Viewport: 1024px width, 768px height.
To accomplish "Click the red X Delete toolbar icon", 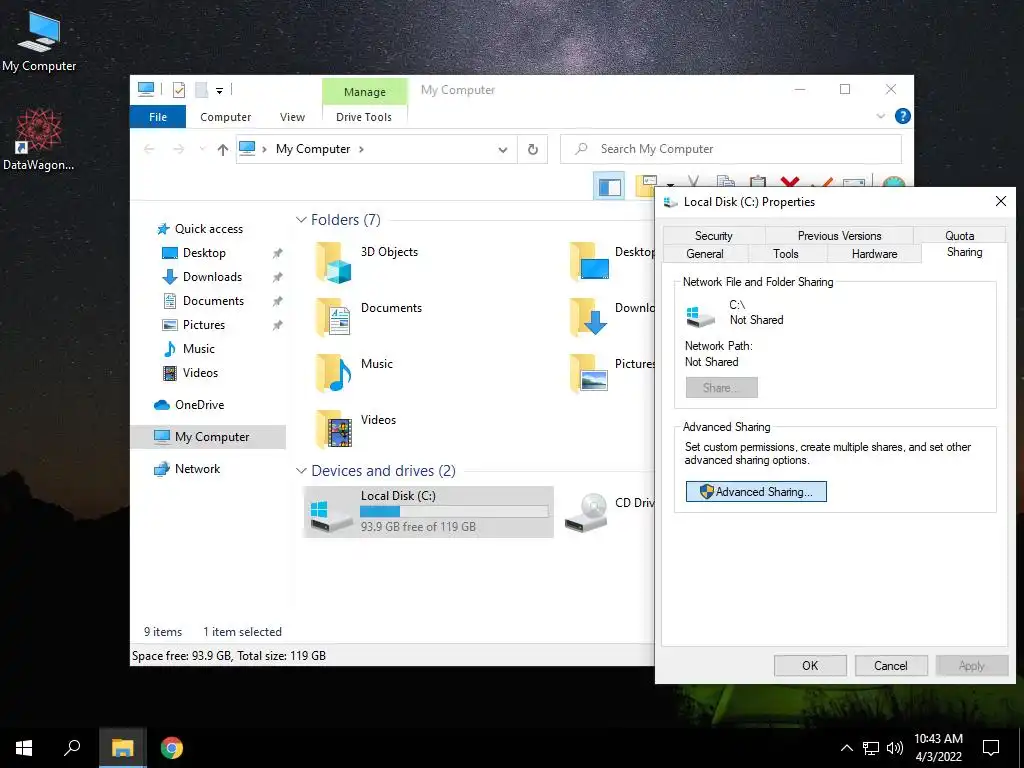I will 790,183.
